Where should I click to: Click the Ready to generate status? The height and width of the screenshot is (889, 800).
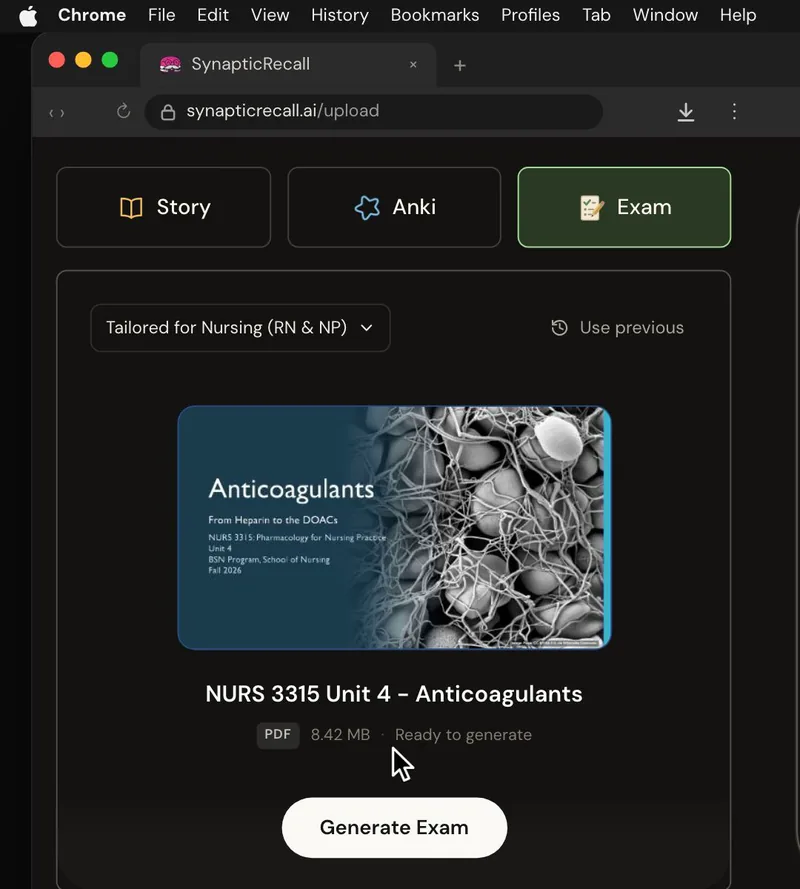coord(463,735)
